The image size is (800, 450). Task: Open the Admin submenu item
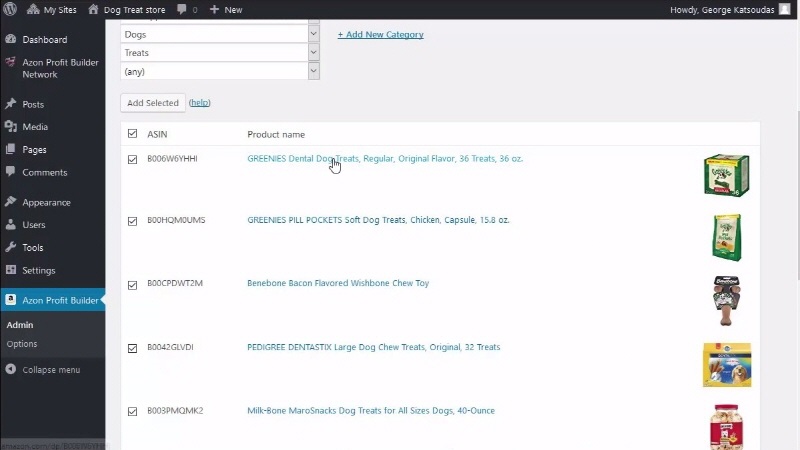pos(20,325)
